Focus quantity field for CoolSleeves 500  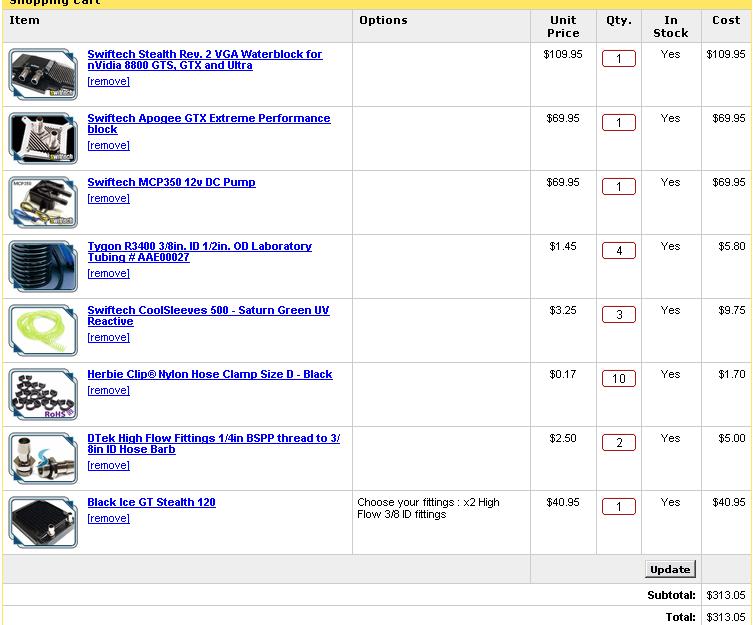[x=619, y=315]
